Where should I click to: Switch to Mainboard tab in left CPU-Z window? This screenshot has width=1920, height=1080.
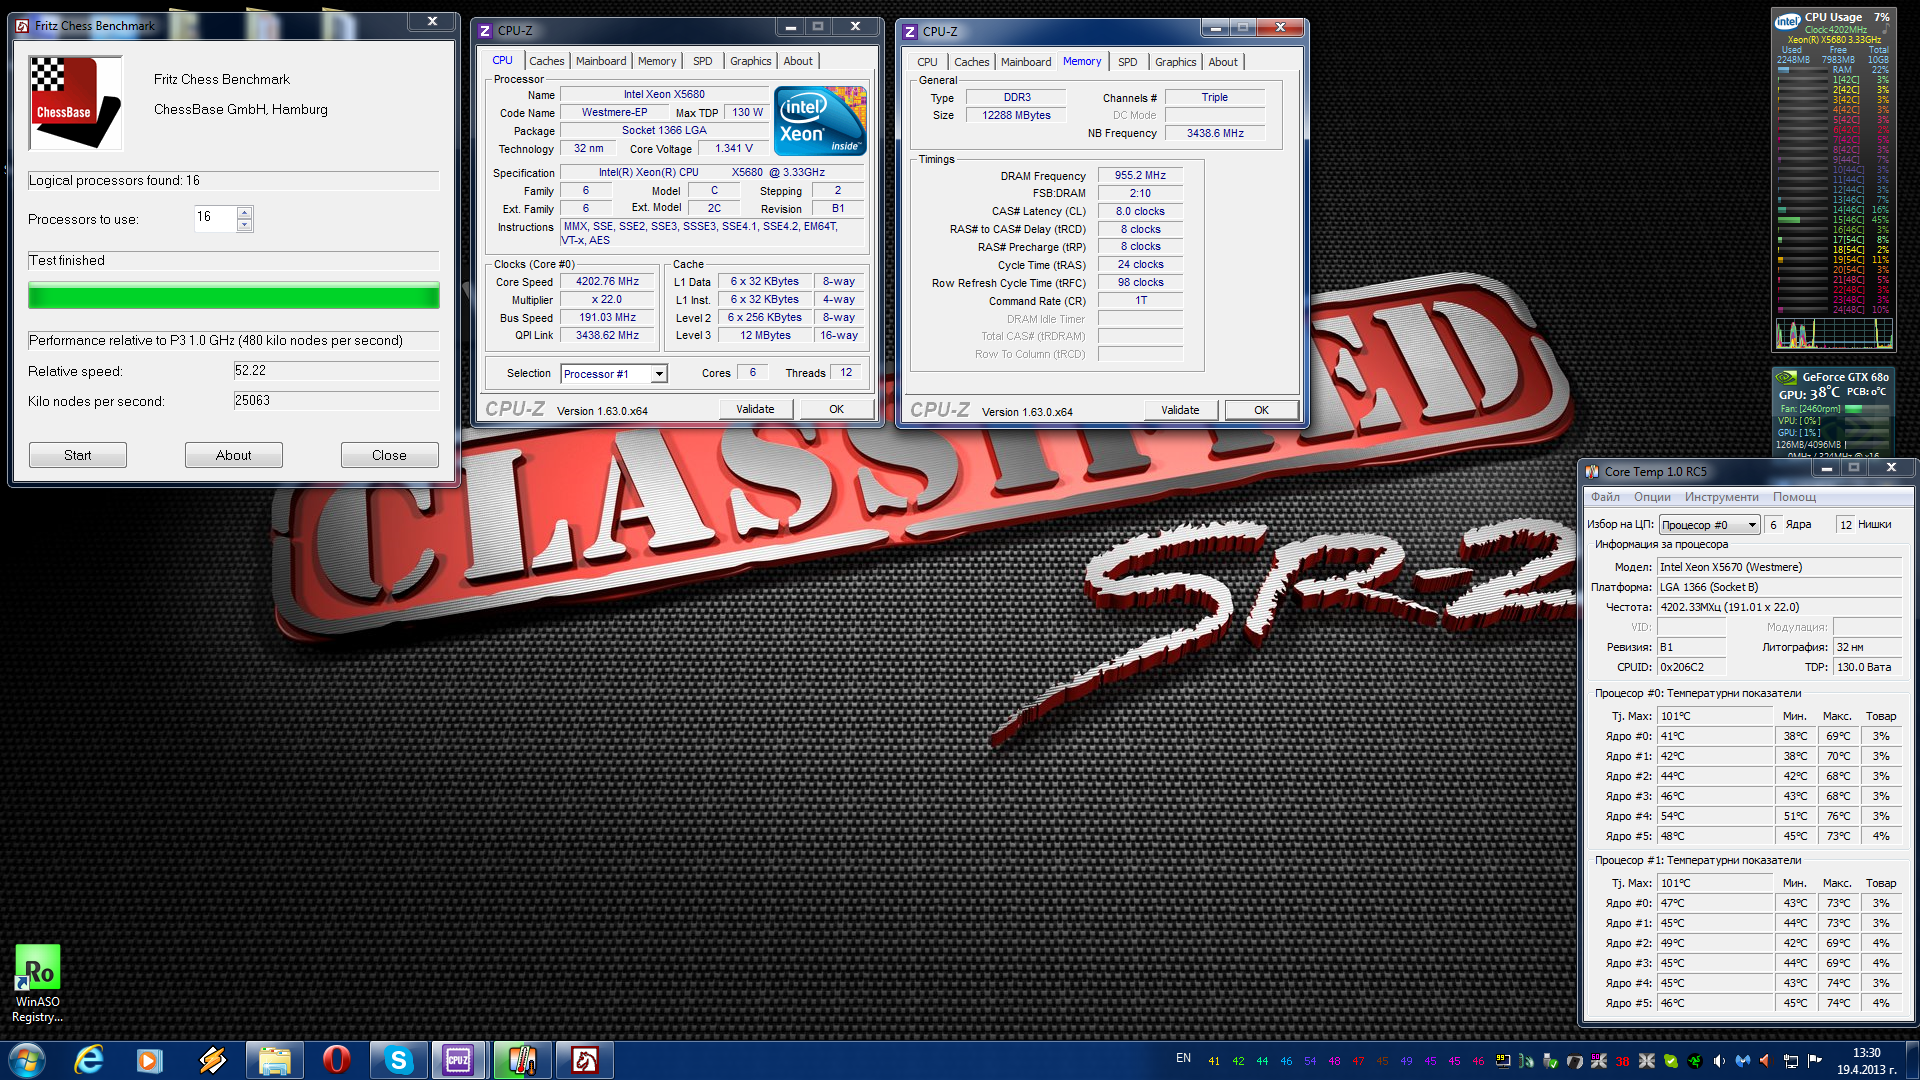pyautogui.click(x=601, y=61)
